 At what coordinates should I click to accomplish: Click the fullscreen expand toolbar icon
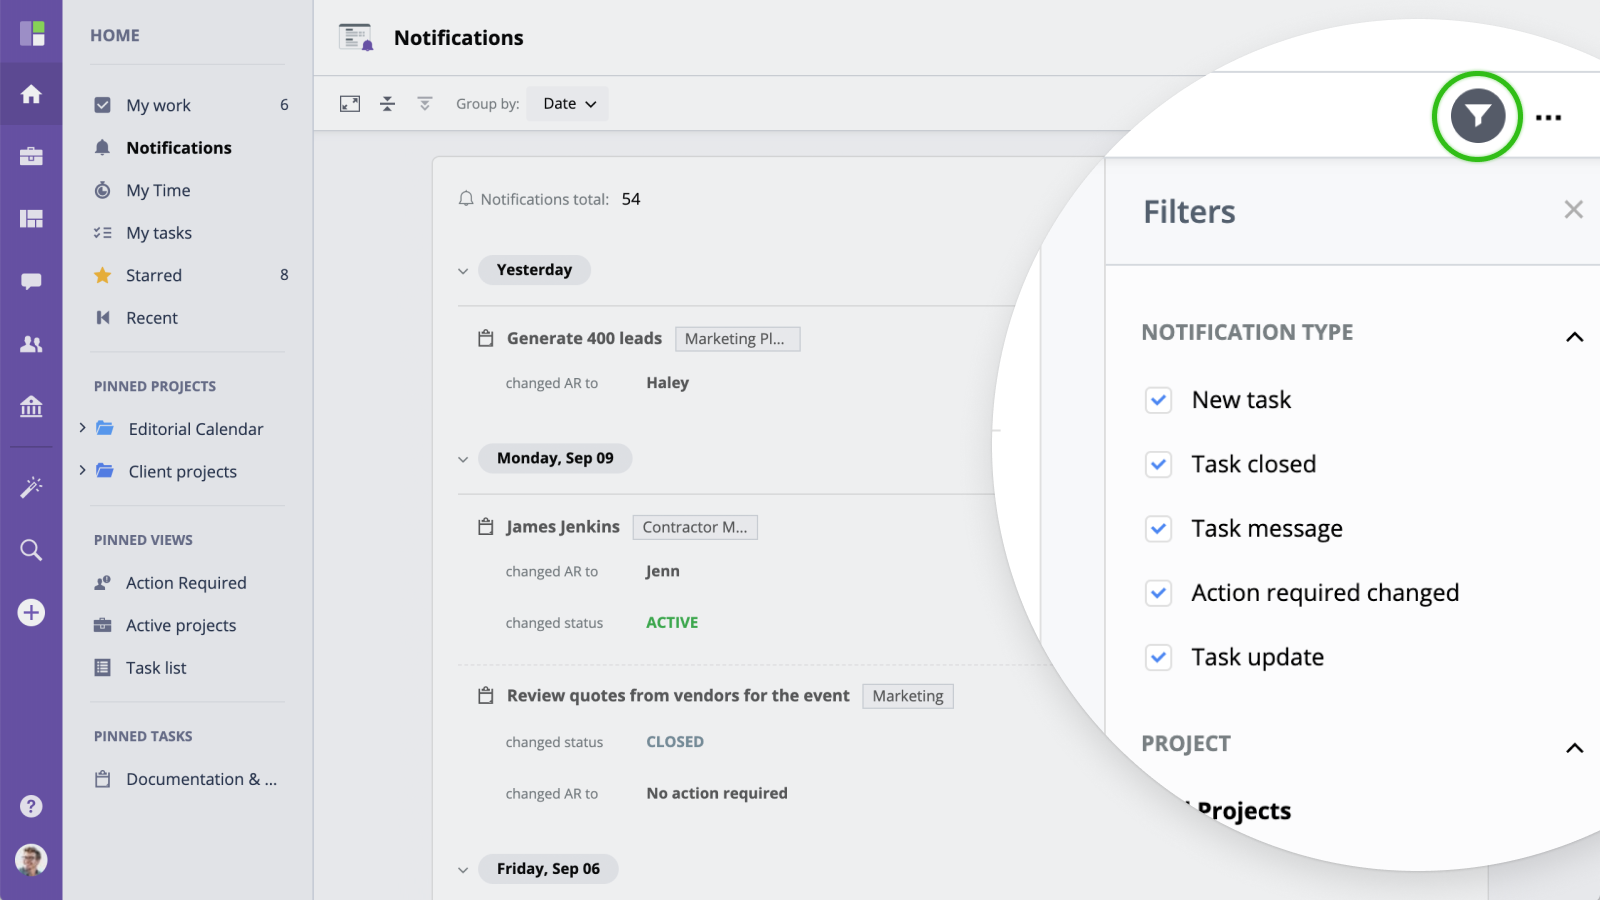pyautogui.click(x=350, y=104)
